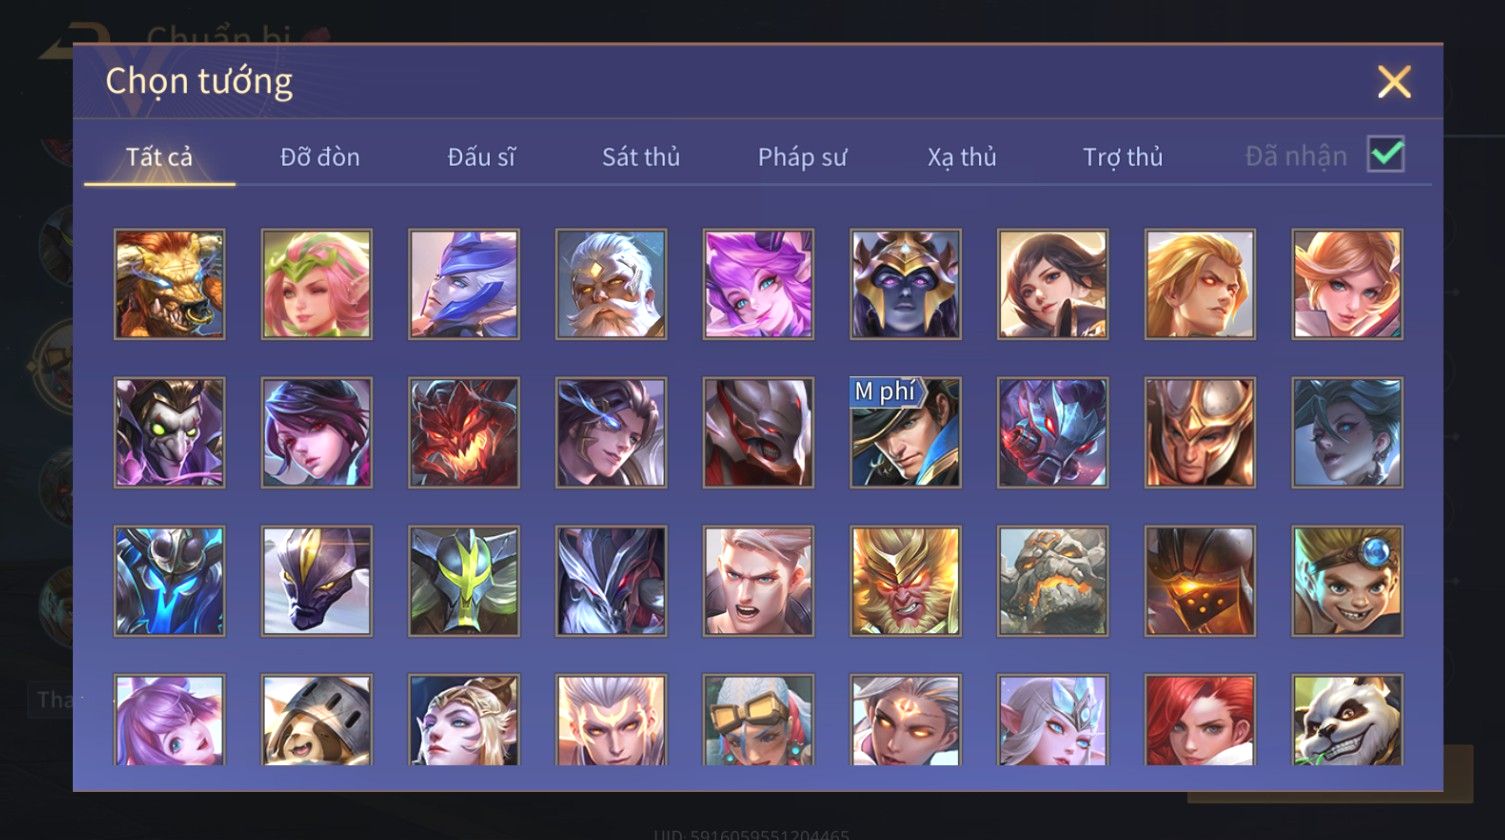This screenshot has height=840, width=1505.
Task: Pick the red-haired woman hero portrait
Action: [1200, 720]
